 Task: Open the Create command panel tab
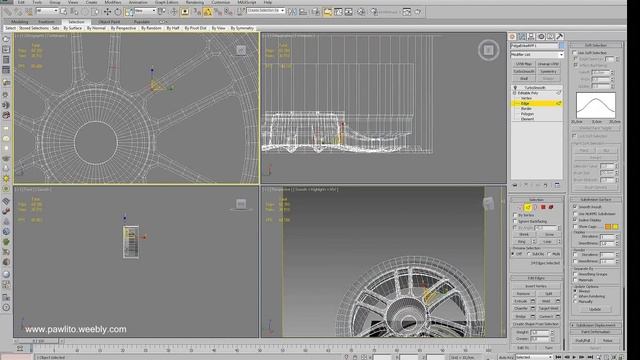[x=513, y=36]
